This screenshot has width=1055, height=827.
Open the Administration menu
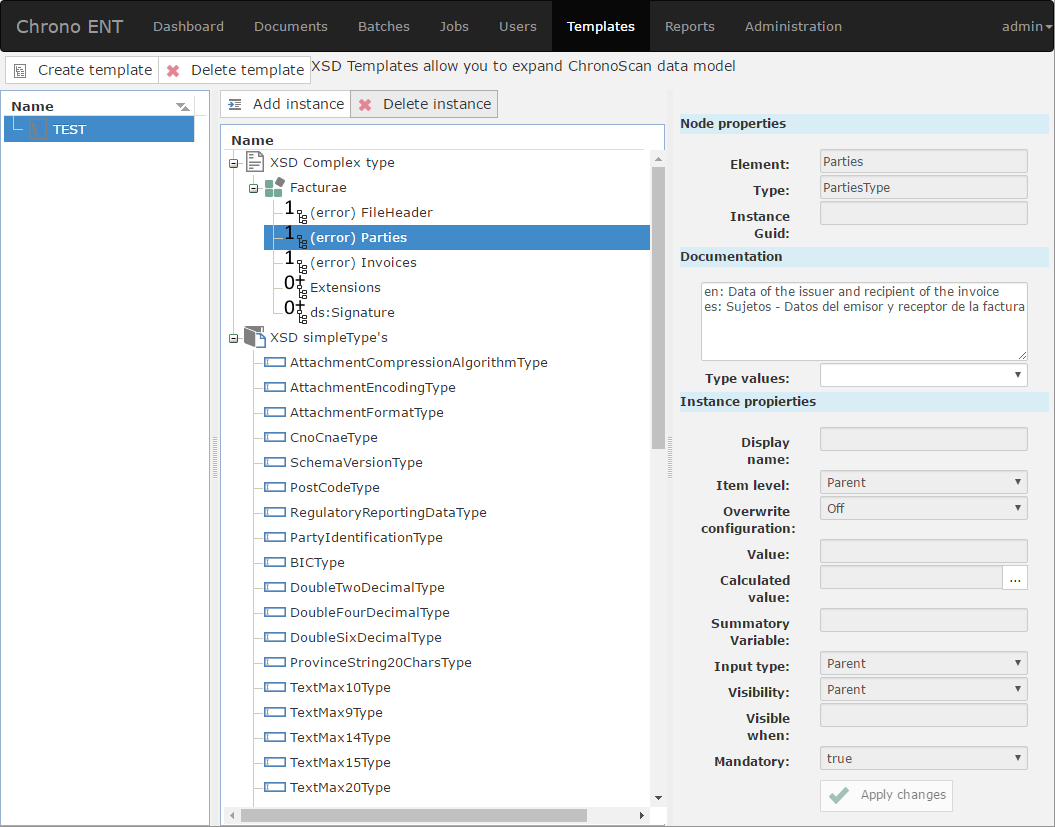[793, 26]
